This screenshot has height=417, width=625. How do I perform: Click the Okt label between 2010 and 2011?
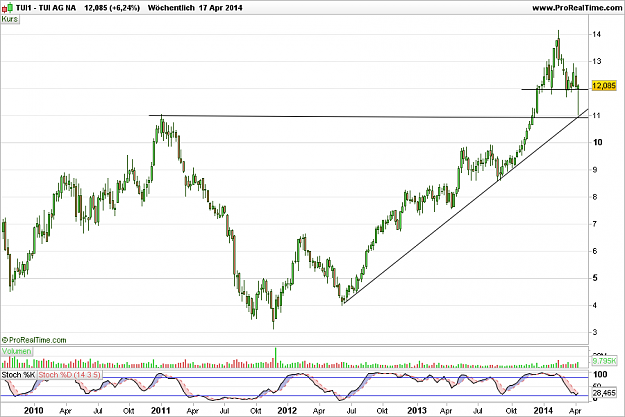tap(128, 411)
